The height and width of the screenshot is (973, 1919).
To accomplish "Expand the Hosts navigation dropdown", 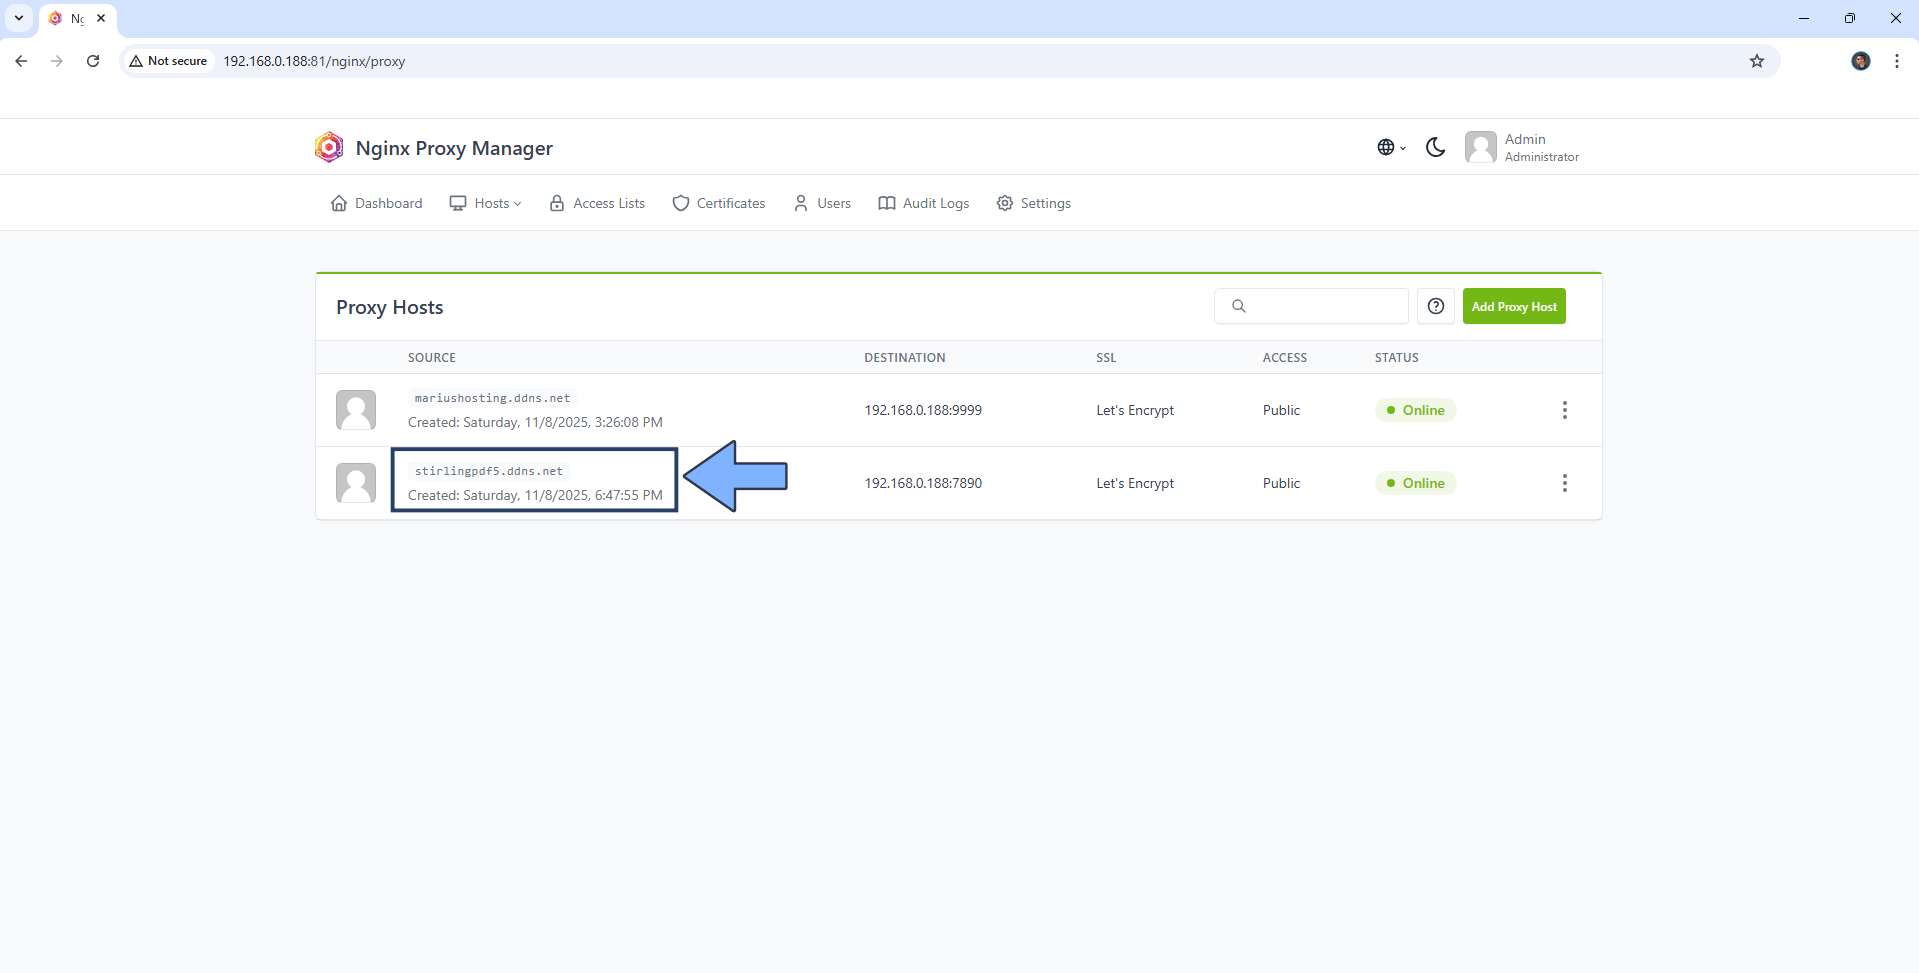I will [x=485, y=203].
